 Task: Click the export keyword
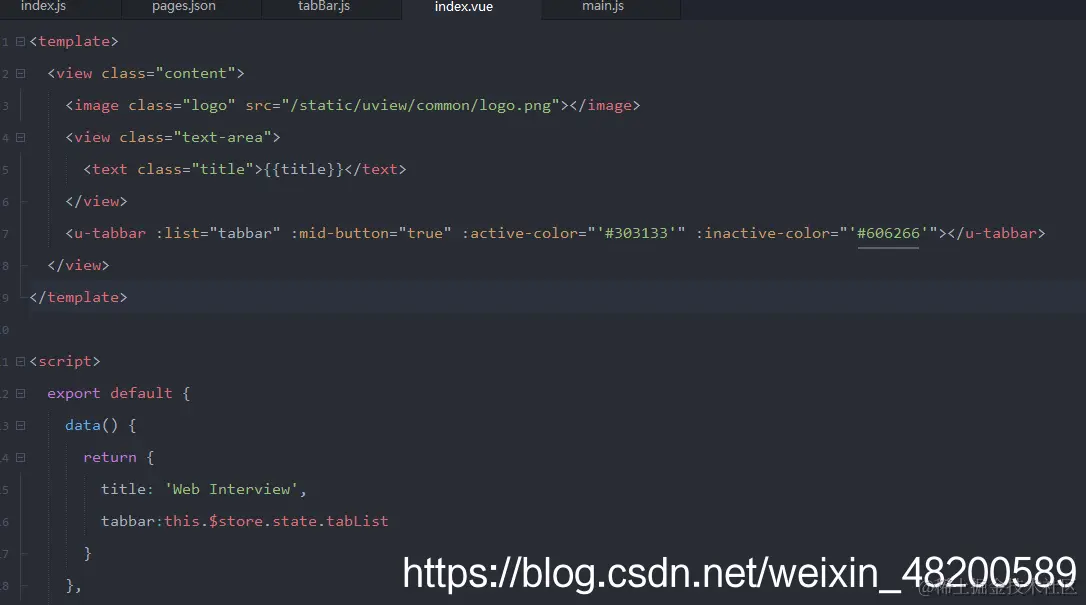(73, 393)
